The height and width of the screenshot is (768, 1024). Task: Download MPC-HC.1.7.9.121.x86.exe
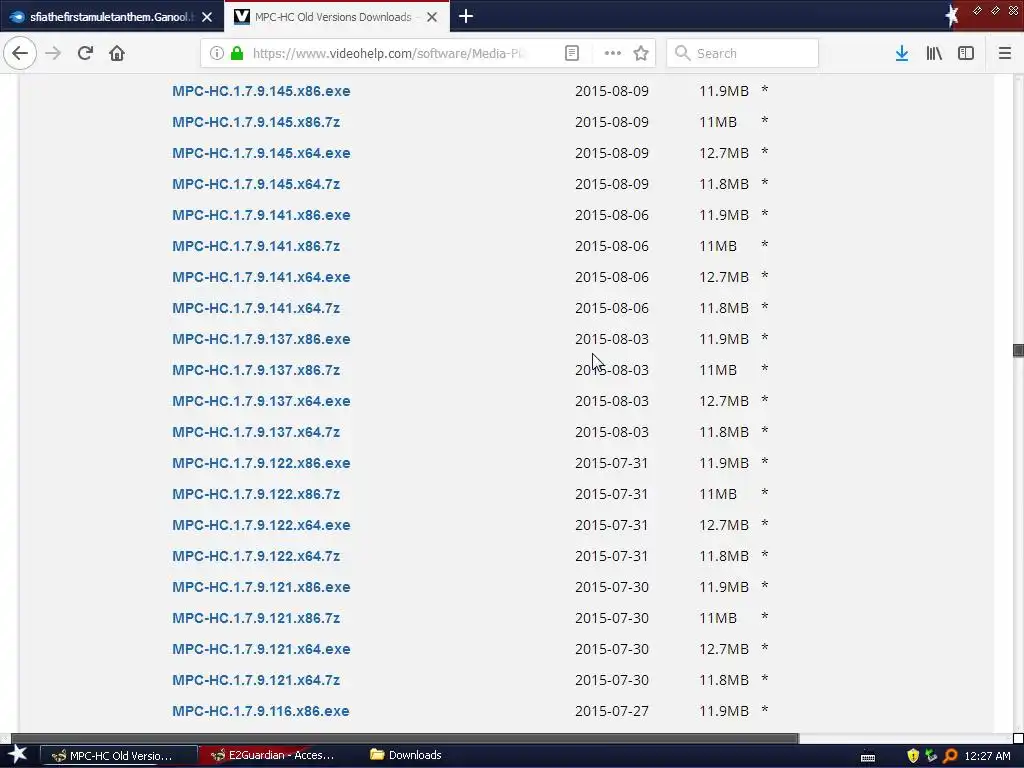click(x=261, y=587)
